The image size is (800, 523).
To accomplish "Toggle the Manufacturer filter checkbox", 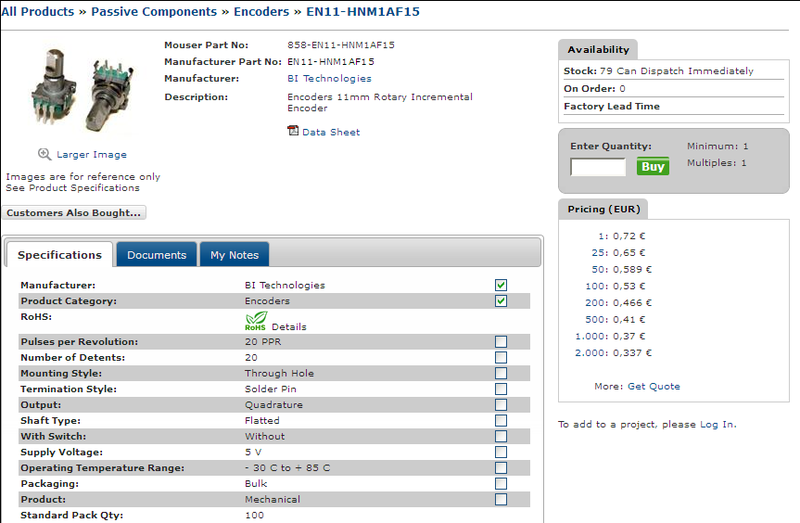I will (501, 285).
